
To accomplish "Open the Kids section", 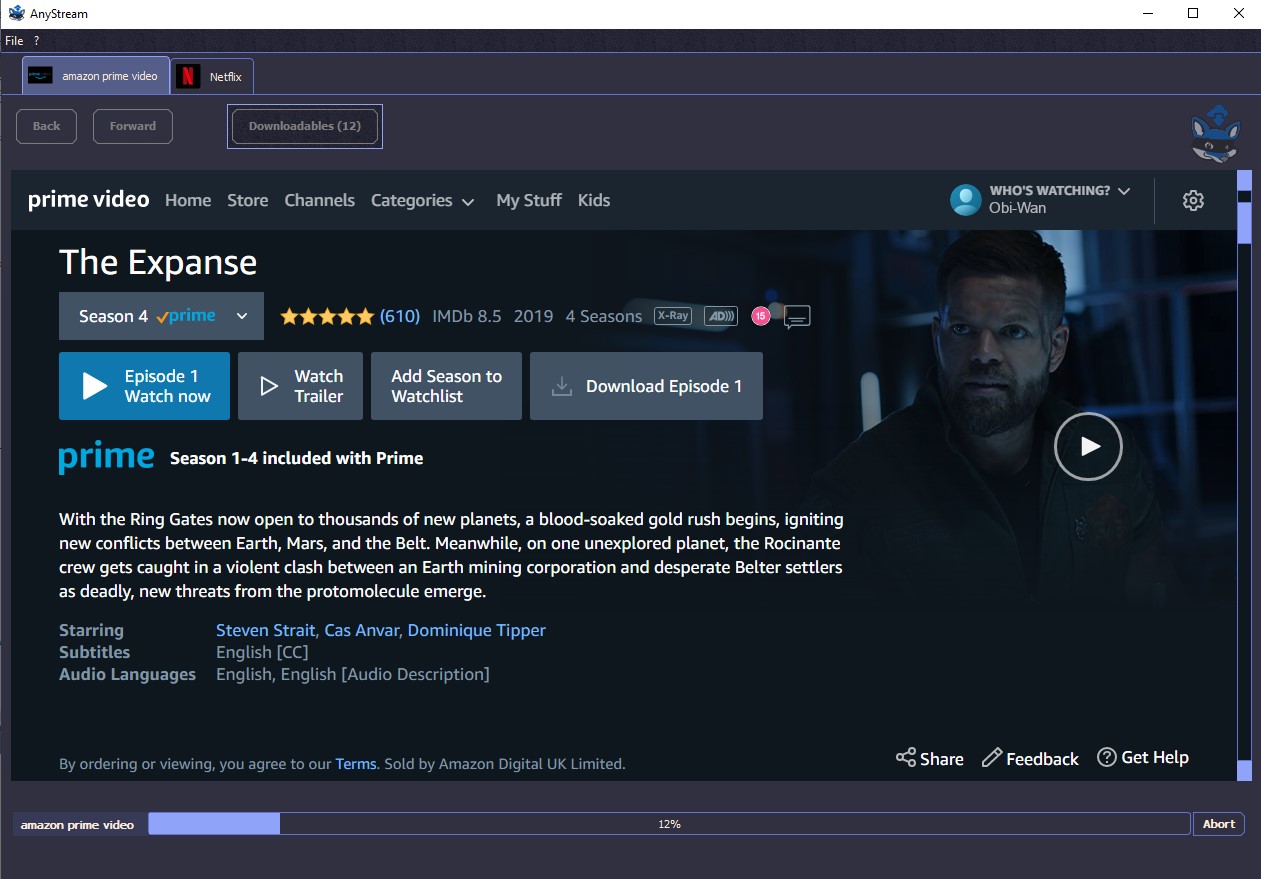I will 594,200.
